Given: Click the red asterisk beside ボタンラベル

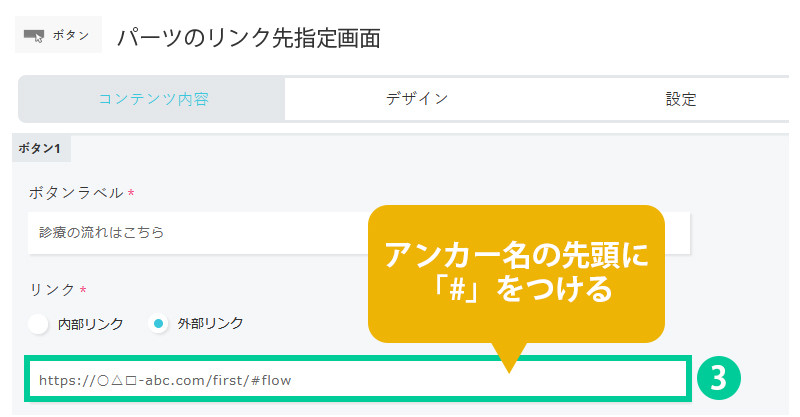Looking at the screenshot, I should (x=131, y=192).
